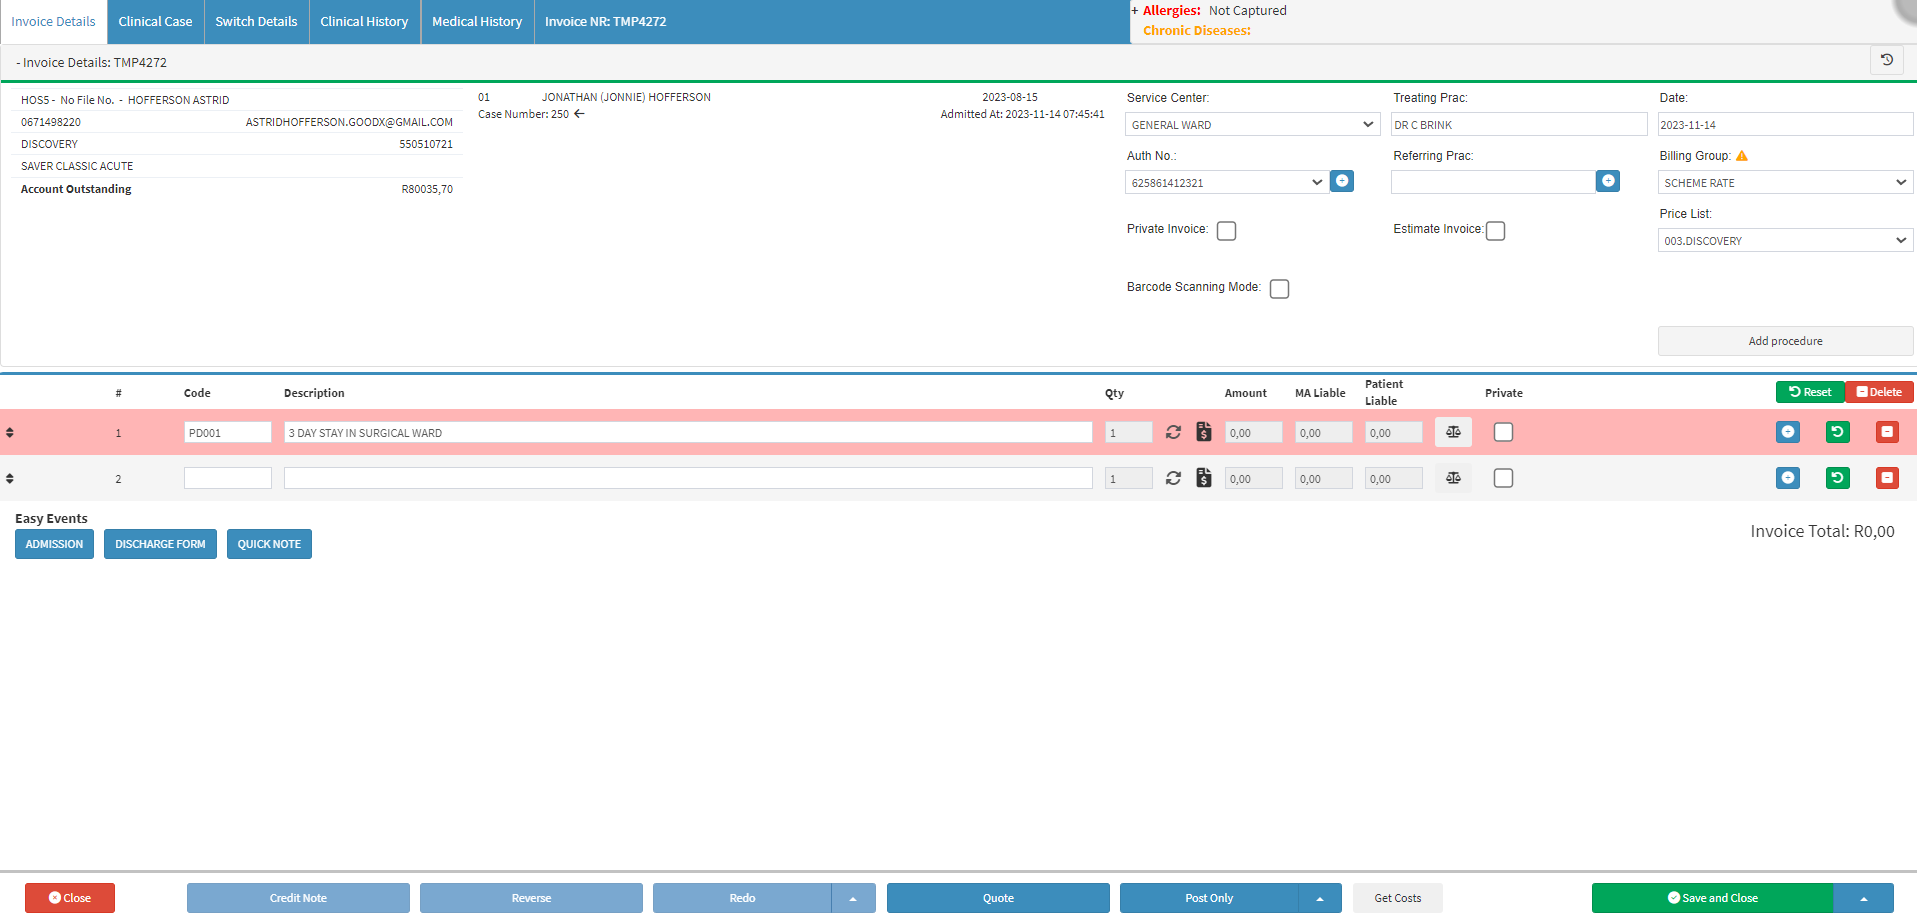This screenshot has height=917, width=1917.
Task: Toggle the Barcode Scanning Mode checkbox
Action: tap(1279, 289)
